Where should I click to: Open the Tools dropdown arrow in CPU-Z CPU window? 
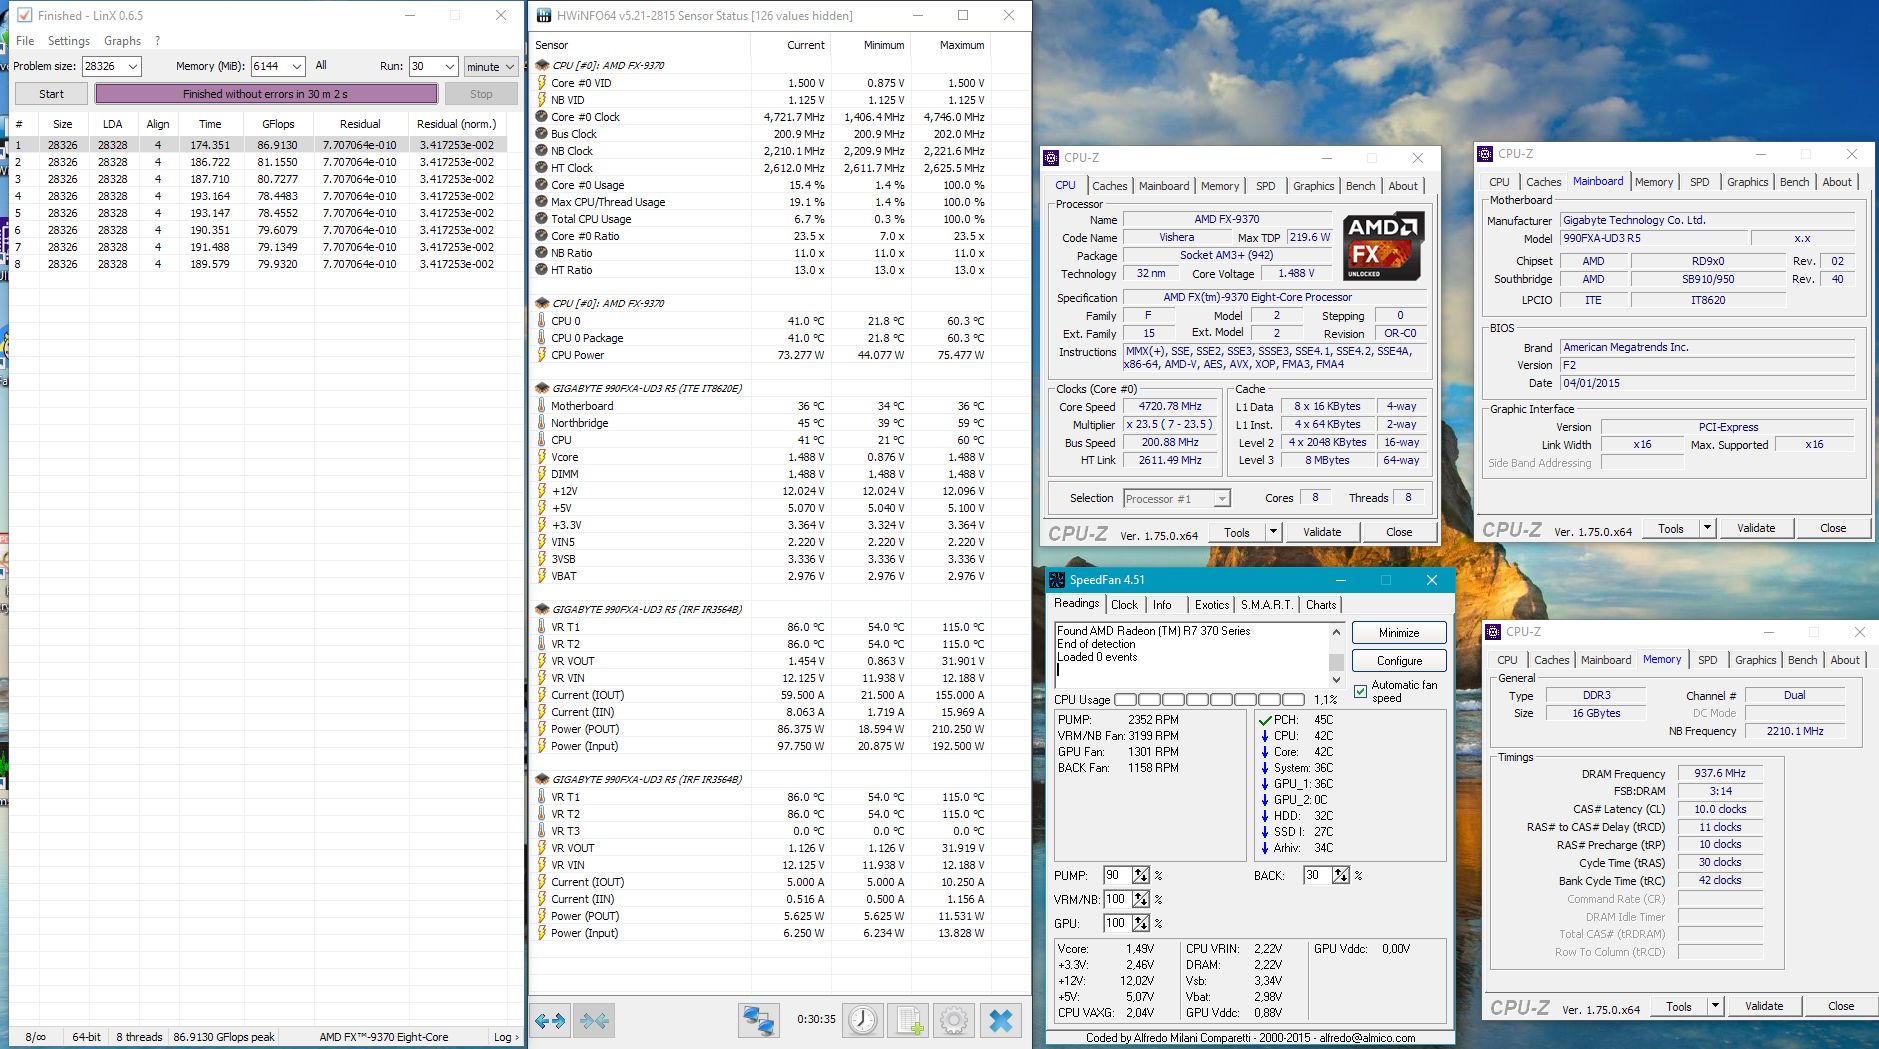point(1274,532)
